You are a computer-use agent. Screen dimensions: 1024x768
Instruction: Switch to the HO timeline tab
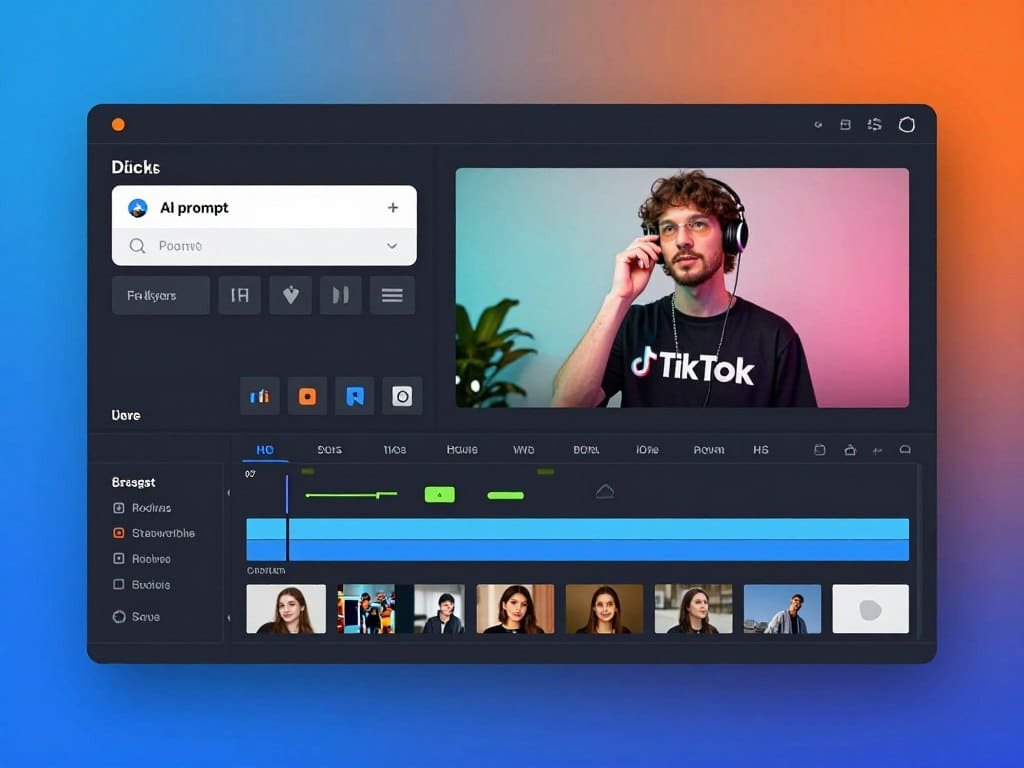click(x=265, y=450)
